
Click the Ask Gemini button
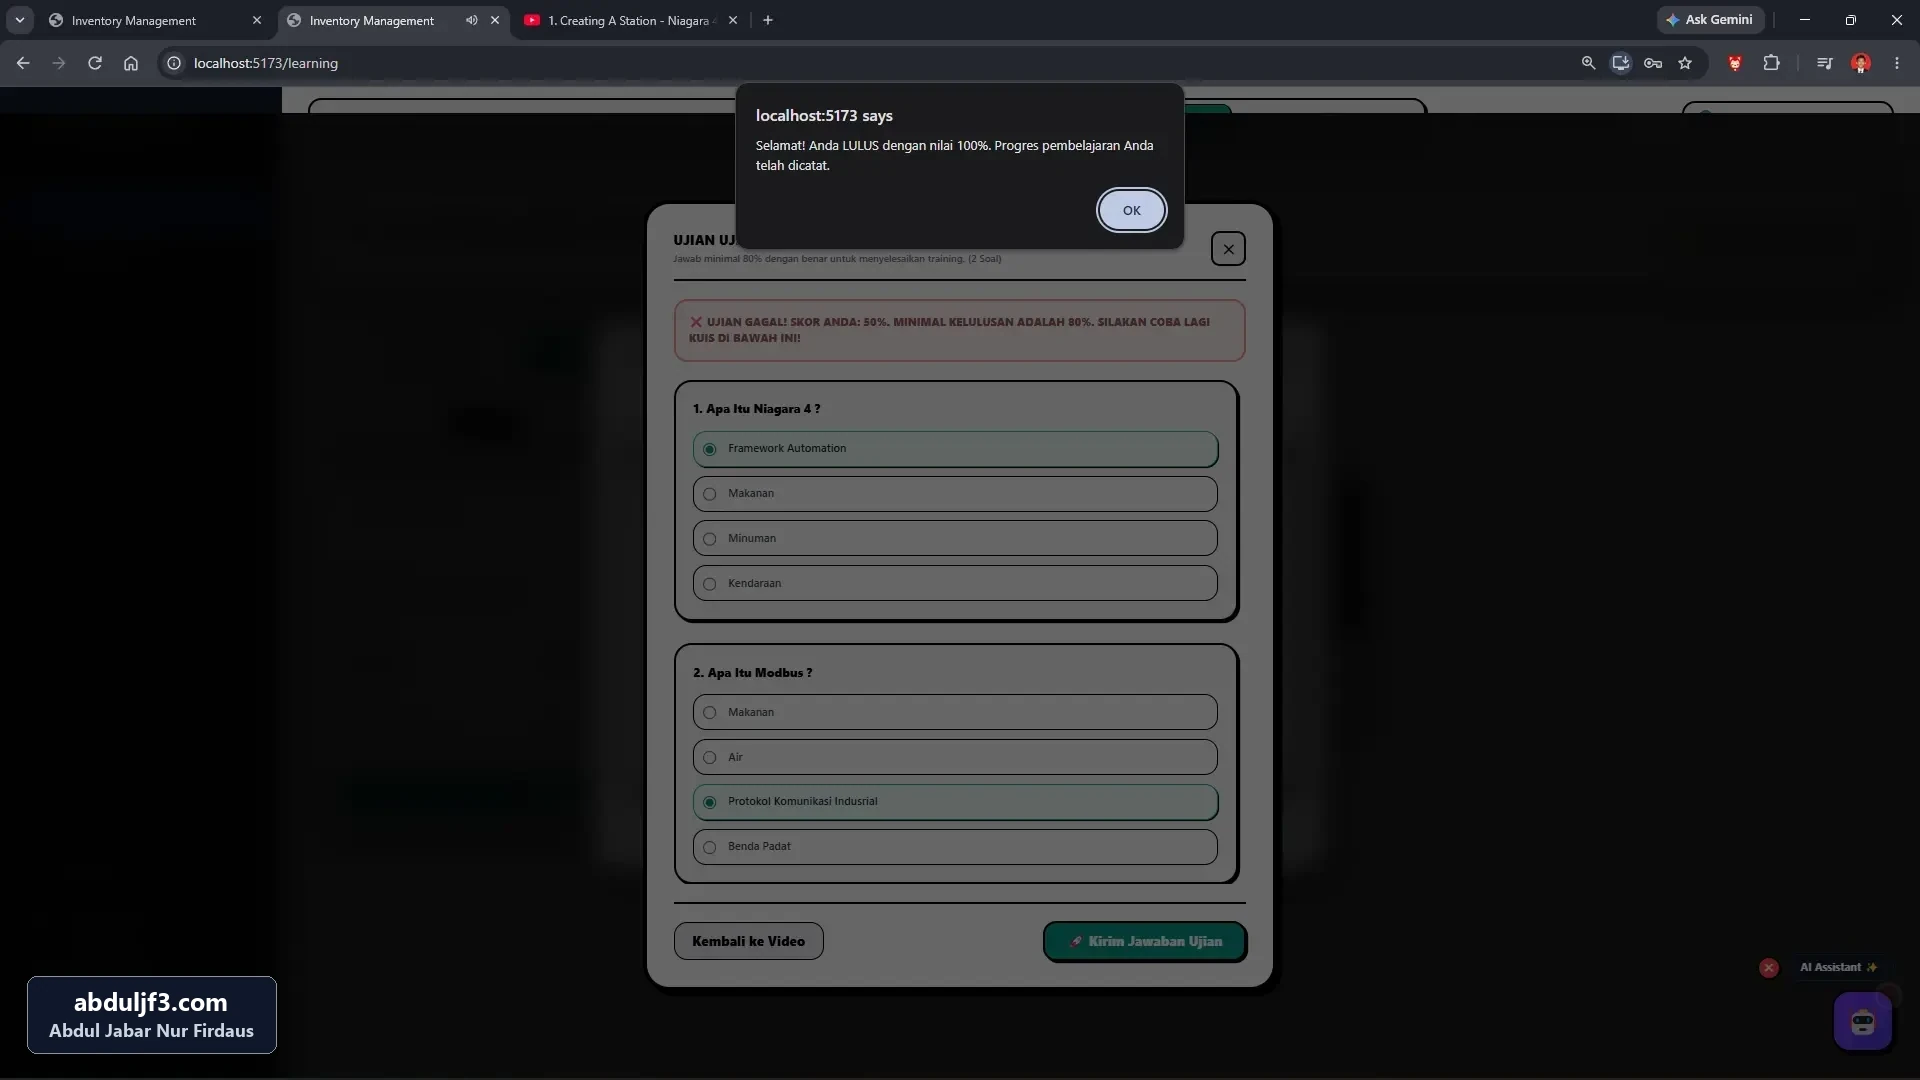[1710, 20]
